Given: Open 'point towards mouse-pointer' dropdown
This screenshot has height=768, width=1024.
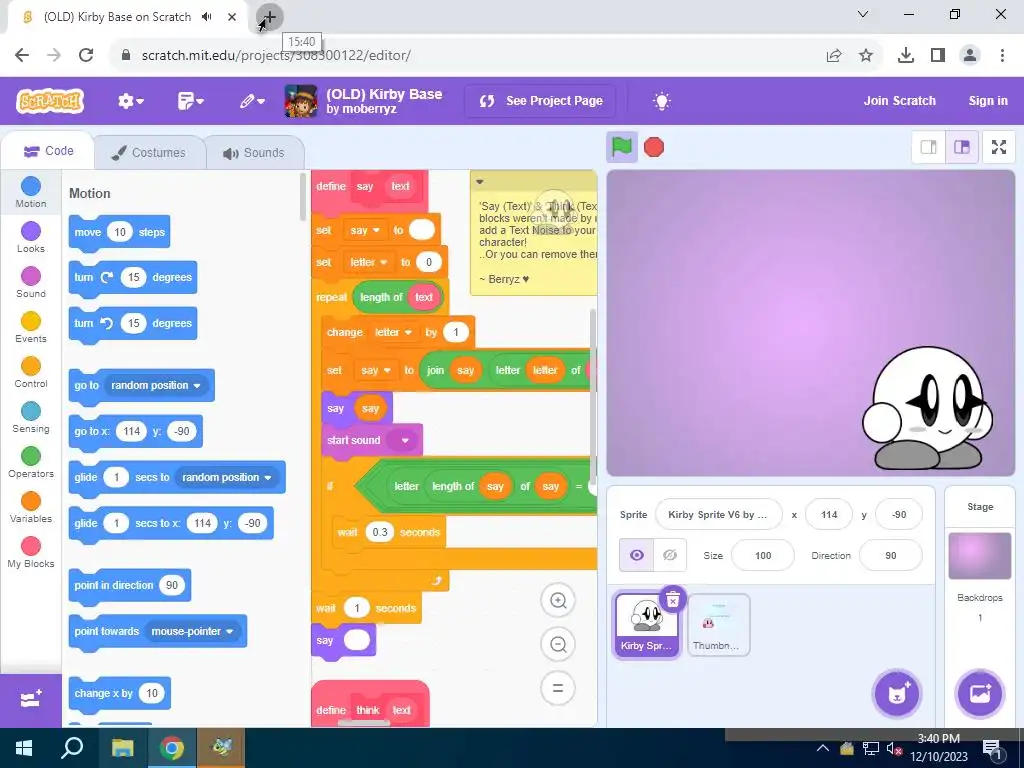Looking at the screenshot, I should (x=192, y=632).
